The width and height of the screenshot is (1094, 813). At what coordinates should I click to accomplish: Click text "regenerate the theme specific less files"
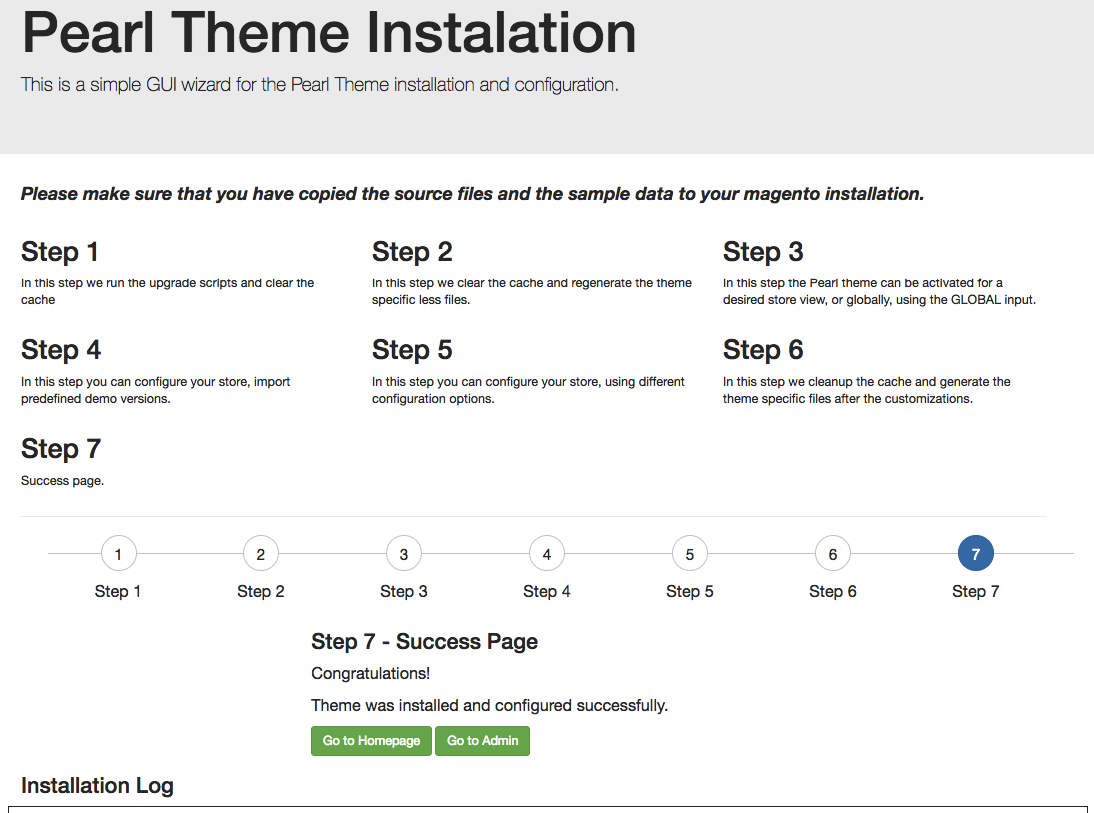532,292
